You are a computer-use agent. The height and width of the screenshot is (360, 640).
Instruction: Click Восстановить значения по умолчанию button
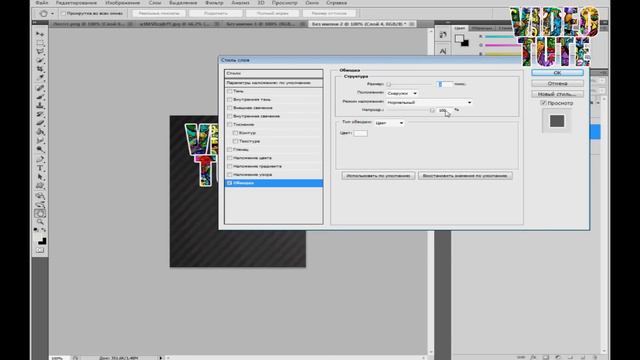(x=465, y=176)
